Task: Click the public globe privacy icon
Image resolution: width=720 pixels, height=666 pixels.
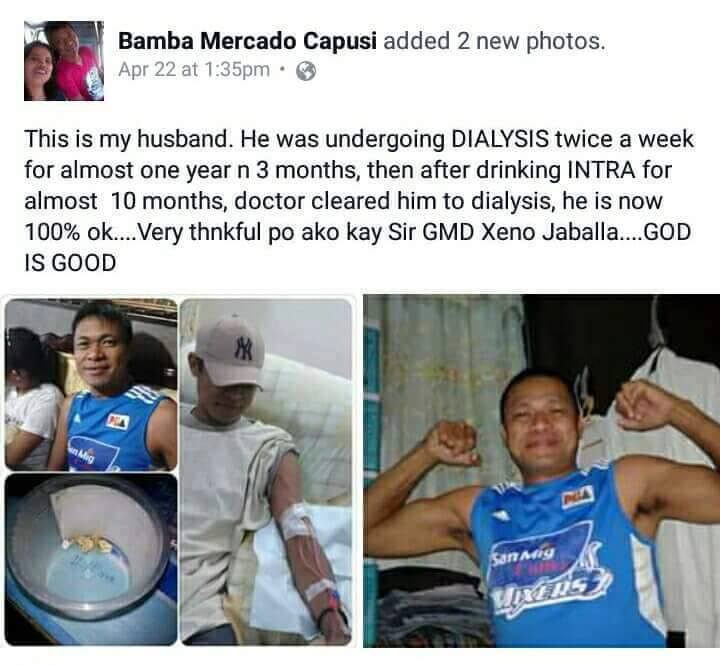Action: (306, 71)
